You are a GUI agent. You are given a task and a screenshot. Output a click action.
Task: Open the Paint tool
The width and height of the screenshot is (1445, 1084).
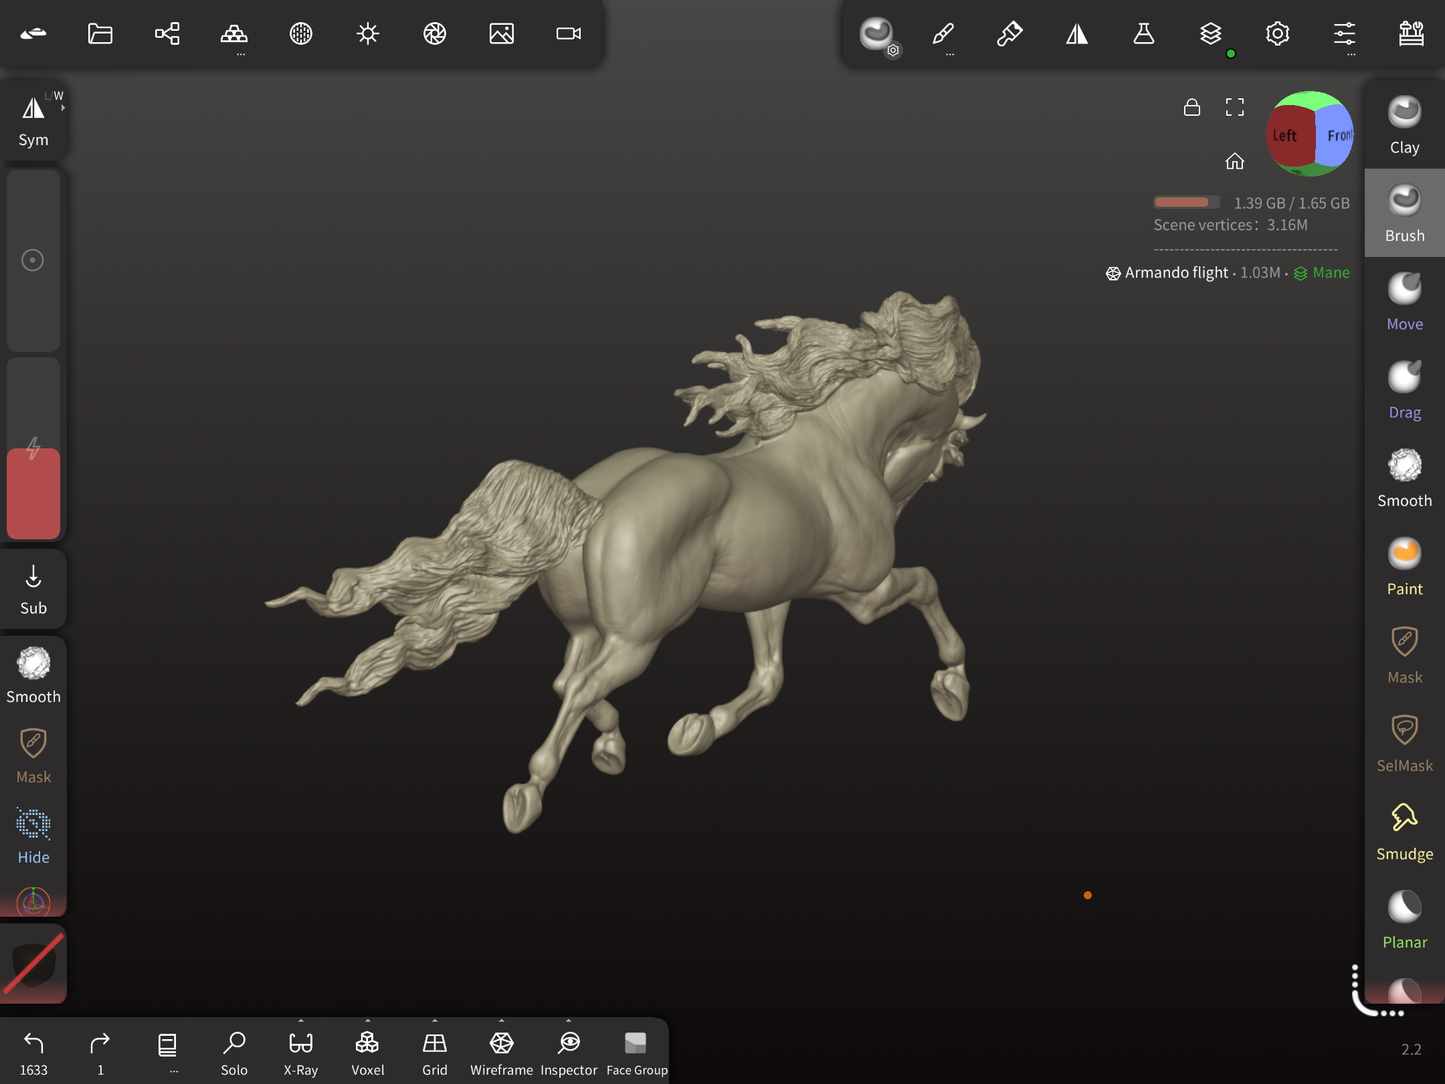point(1404,566)
